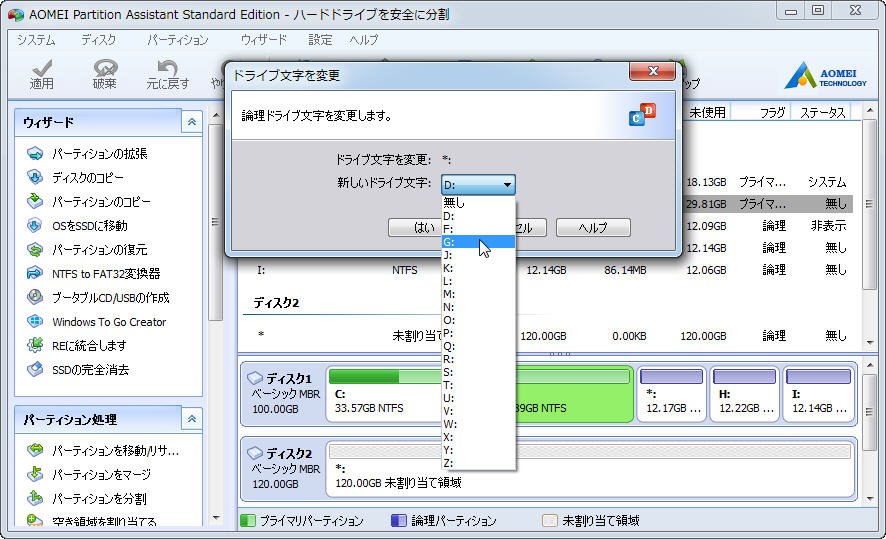The image size is (886, 539).
Task: Choose D: in drive letter list
Action: click(x=478, y=216)
